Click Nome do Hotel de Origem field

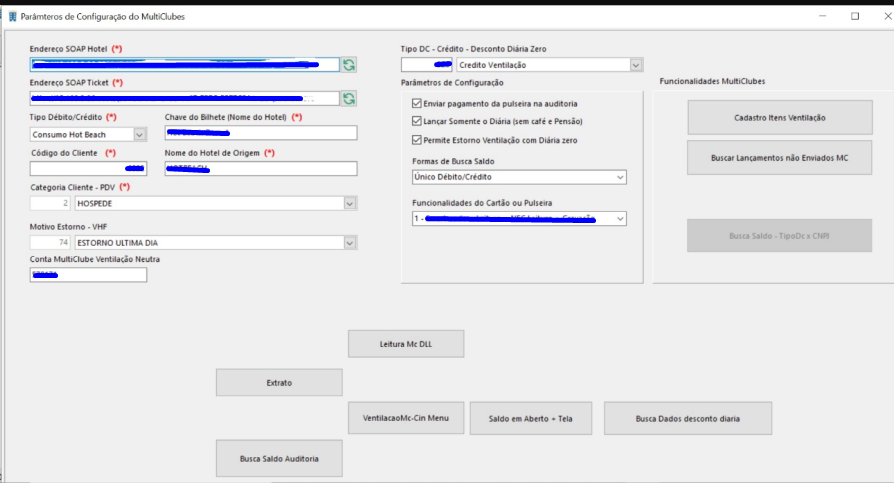[261, 168]
